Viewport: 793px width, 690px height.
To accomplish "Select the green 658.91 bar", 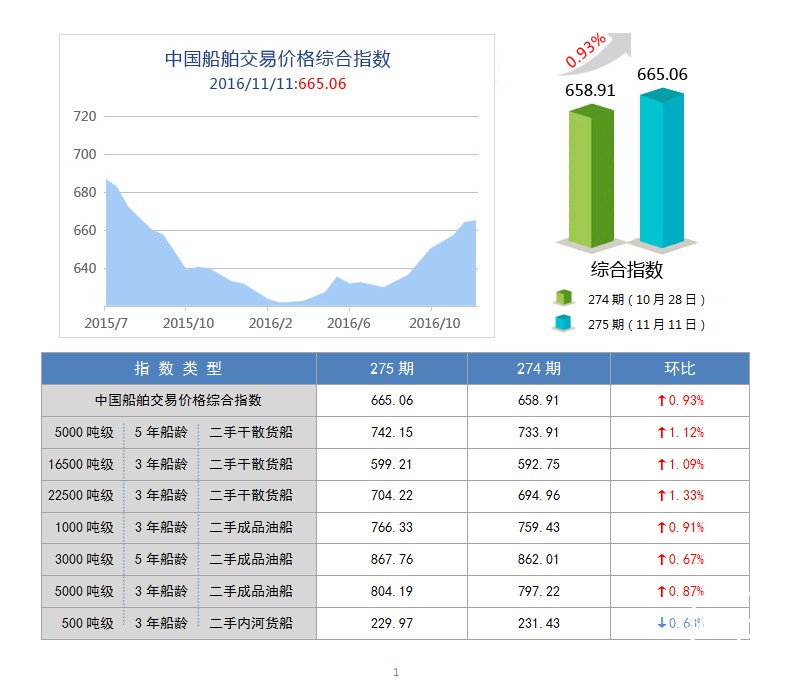I will point(591,176).
